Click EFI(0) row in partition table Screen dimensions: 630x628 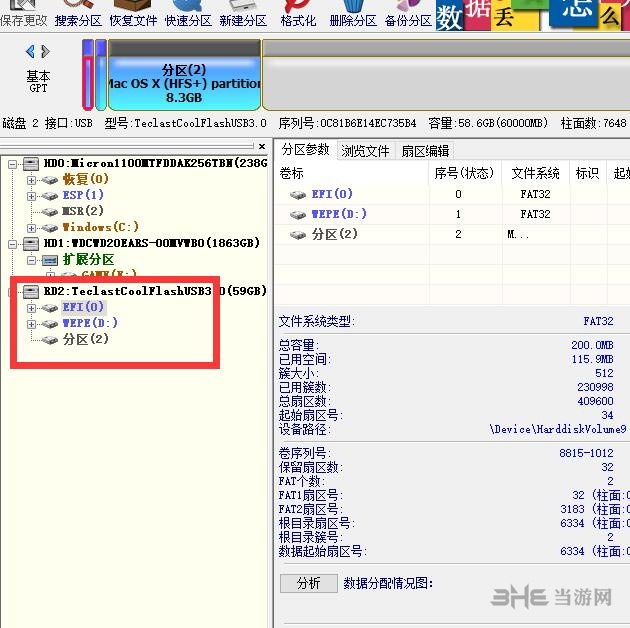[x=452, y=194]
